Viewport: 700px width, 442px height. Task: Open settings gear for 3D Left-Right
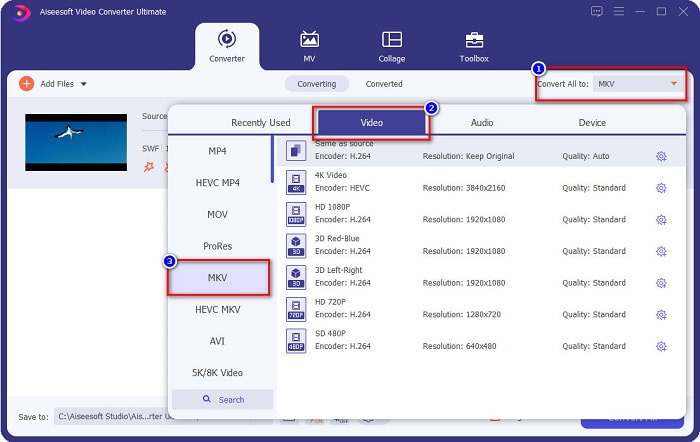pos(661,283)
